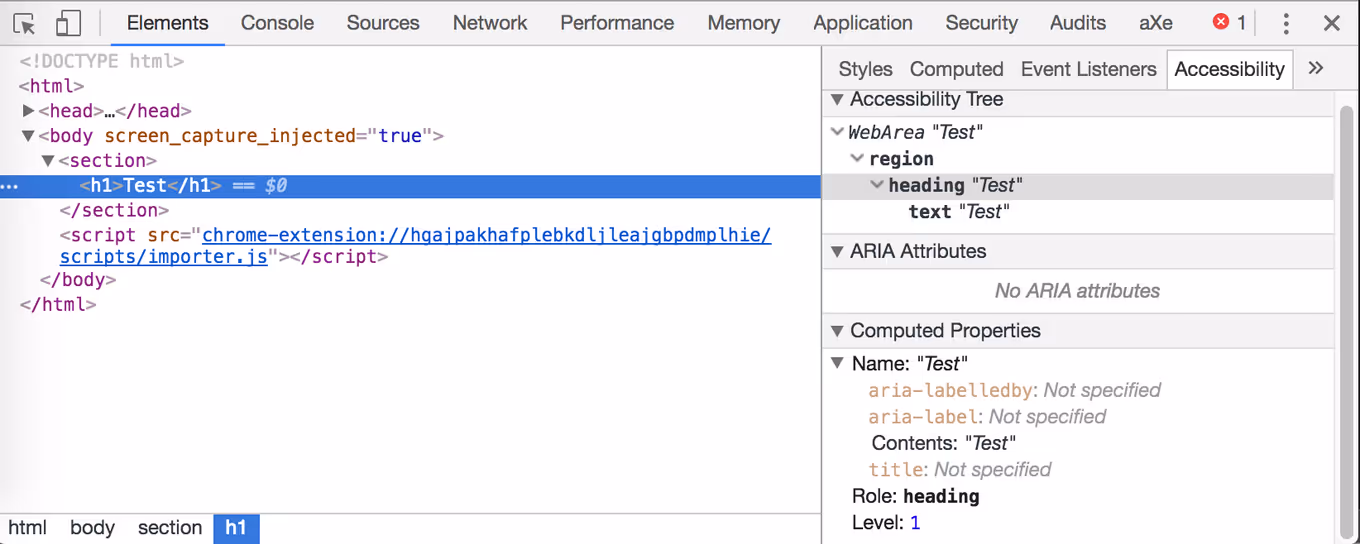Expand the collapsed head element
Image resolution: width=1360 pixels, height=544 pixels.
[29, 111]
